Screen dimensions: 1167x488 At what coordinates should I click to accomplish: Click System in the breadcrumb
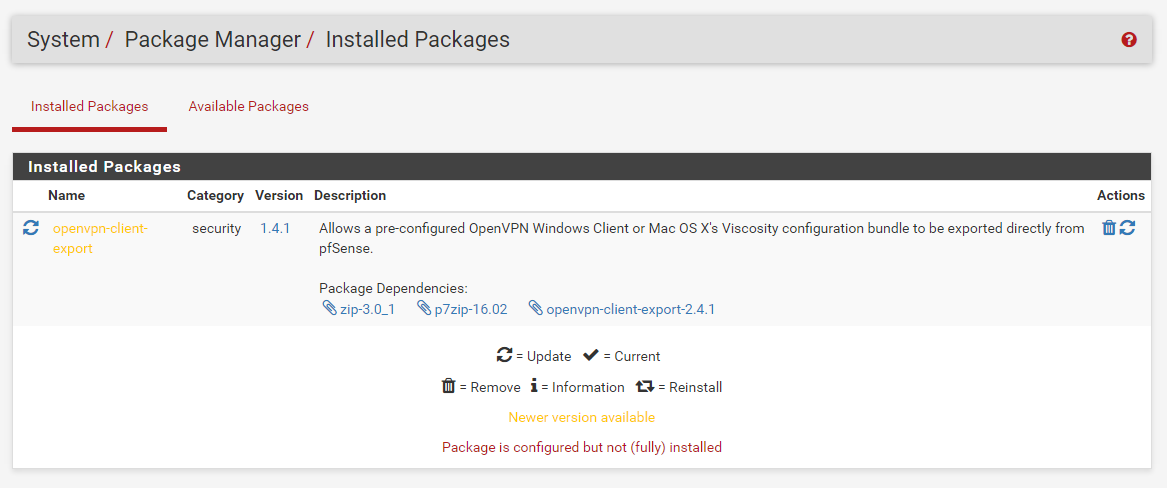click(63, 40)
